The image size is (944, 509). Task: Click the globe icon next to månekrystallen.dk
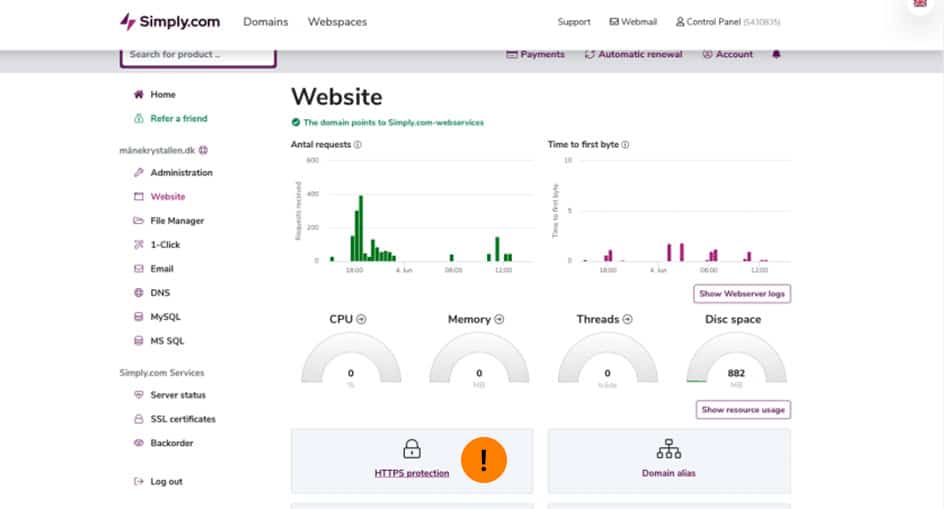[x=203, y=150]
